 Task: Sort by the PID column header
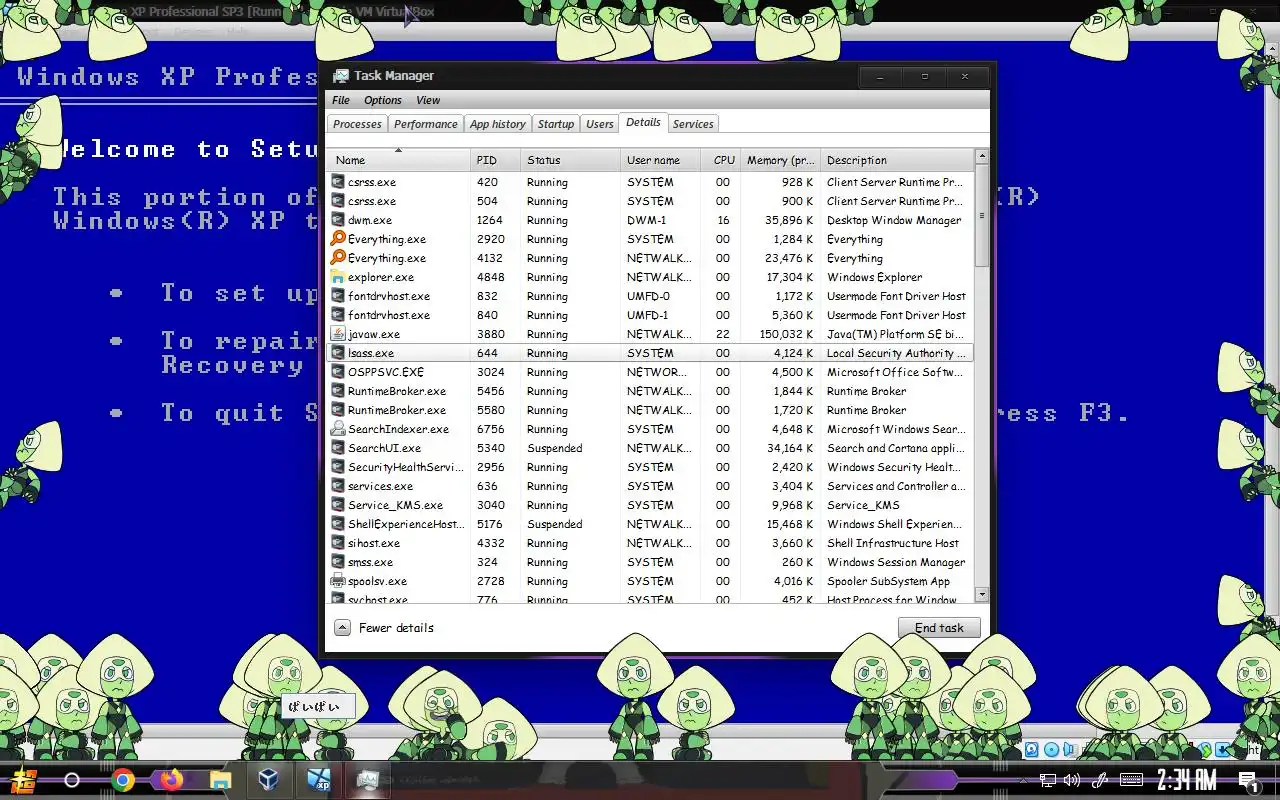point(496,160)
